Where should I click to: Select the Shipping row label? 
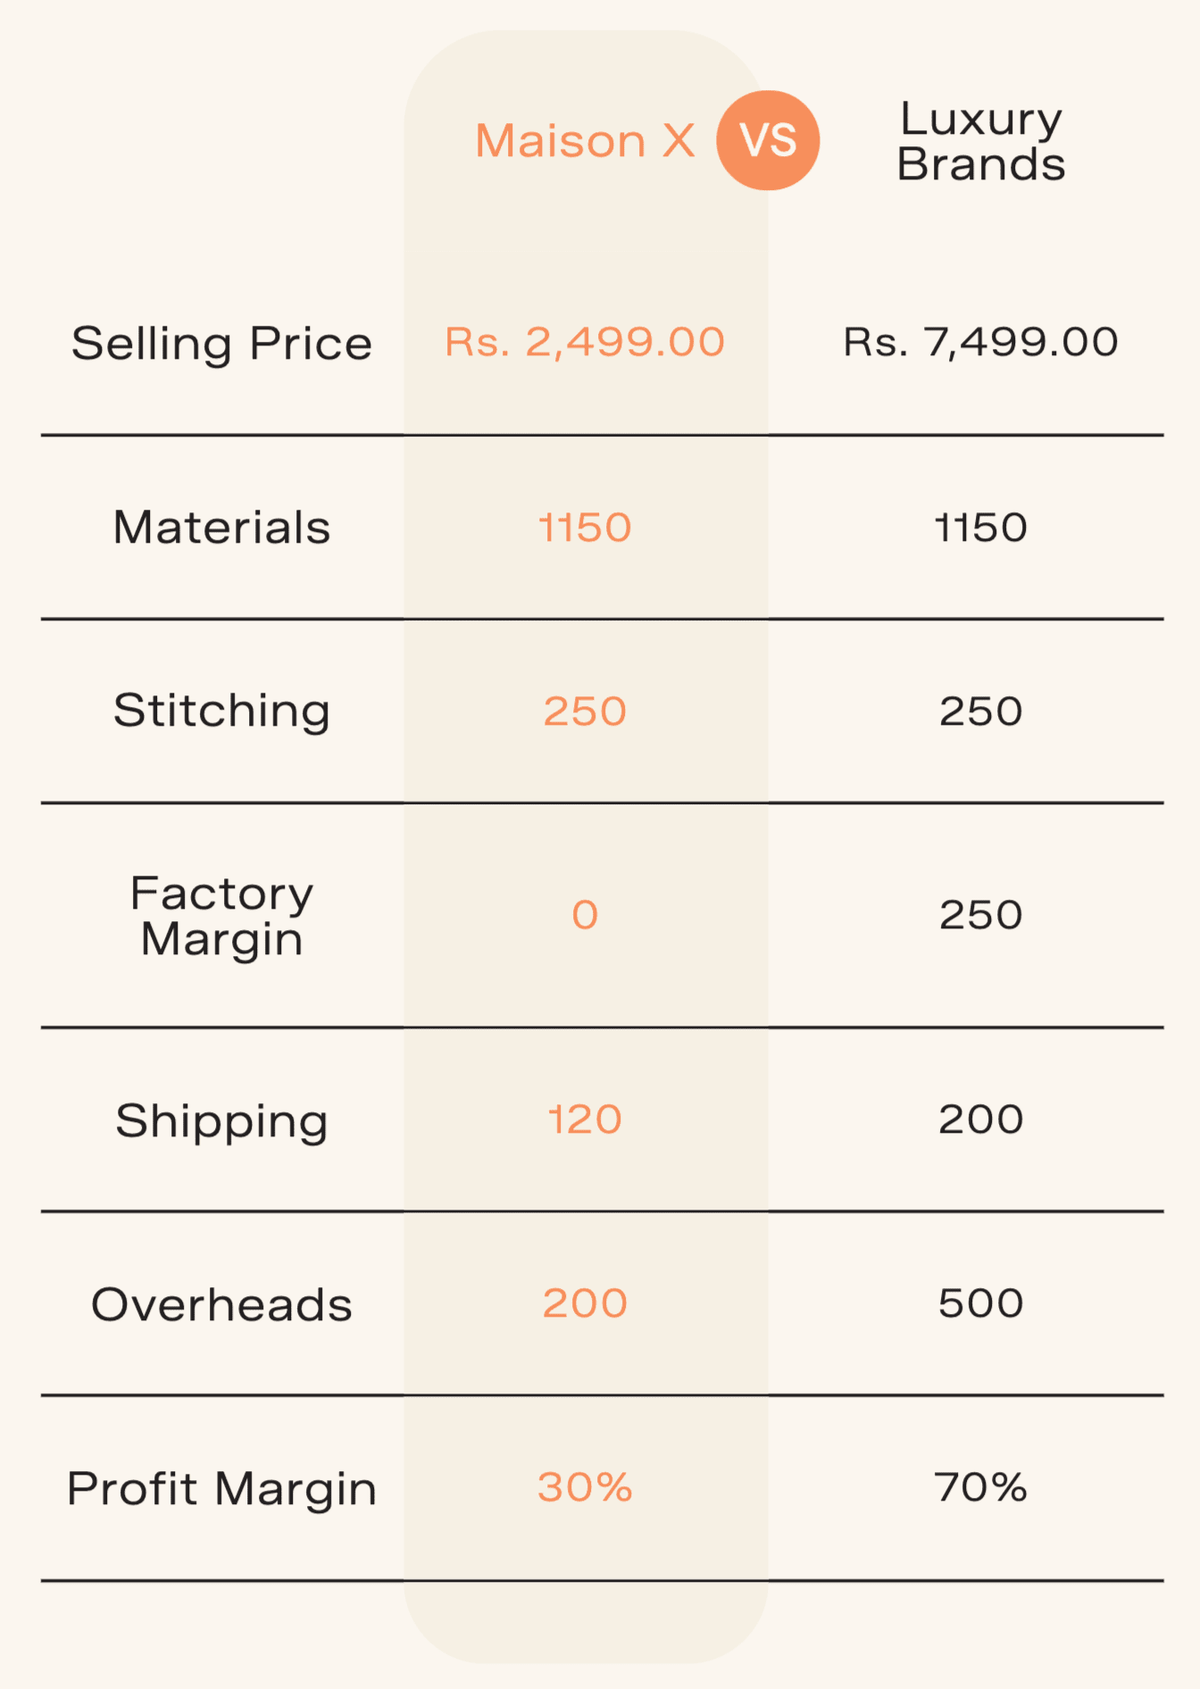tap(222, 1121)
